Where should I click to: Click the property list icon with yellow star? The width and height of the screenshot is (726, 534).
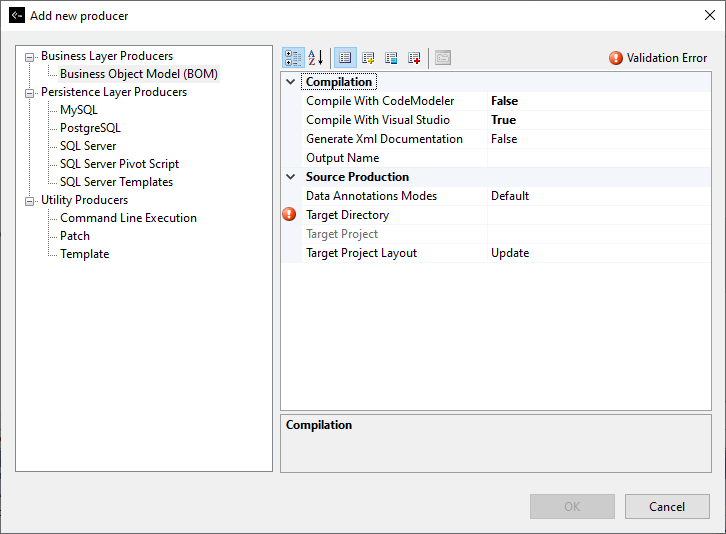(368, 58)
